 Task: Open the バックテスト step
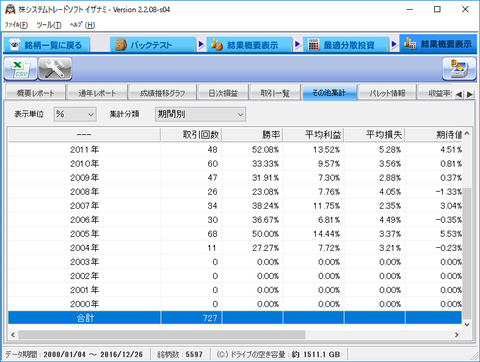[153, 45]
